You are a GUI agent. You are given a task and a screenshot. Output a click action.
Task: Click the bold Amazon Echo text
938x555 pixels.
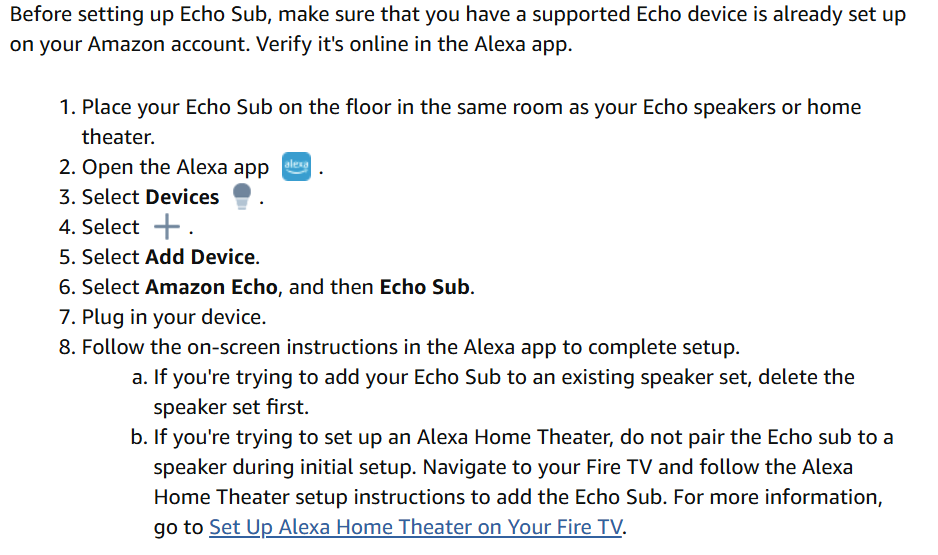point(211,287)
